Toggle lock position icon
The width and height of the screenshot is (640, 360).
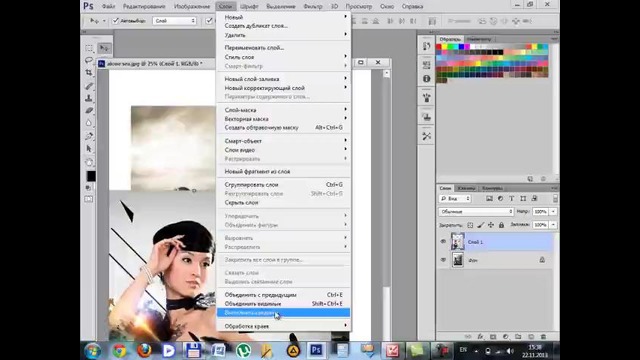tap(491, 225)
